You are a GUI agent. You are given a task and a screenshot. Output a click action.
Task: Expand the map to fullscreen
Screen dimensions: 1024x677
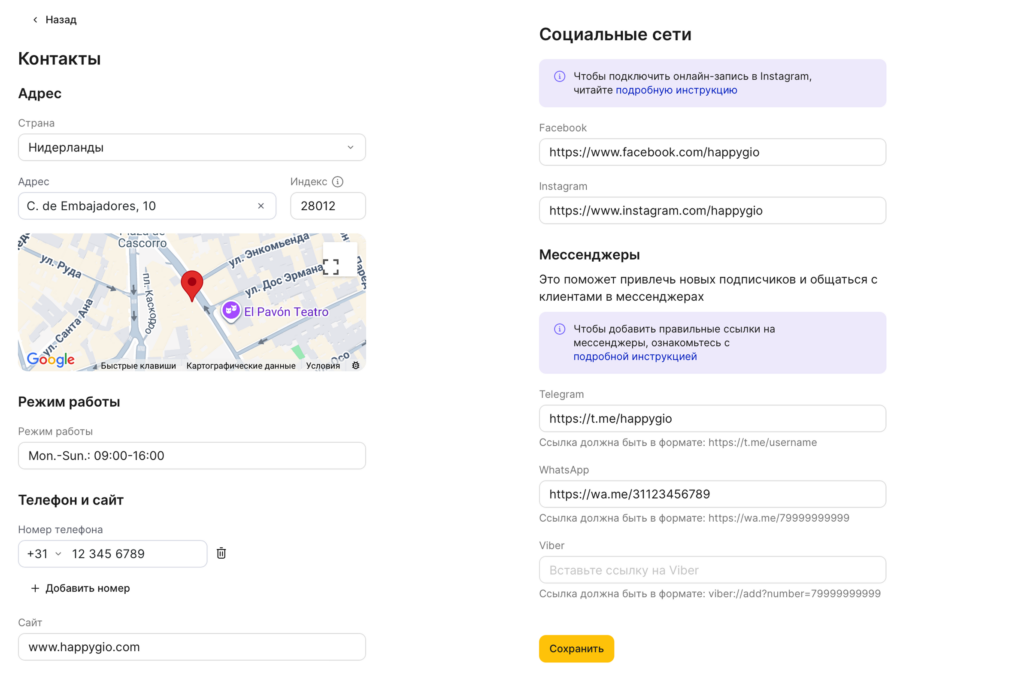click(x=331, y=266)
